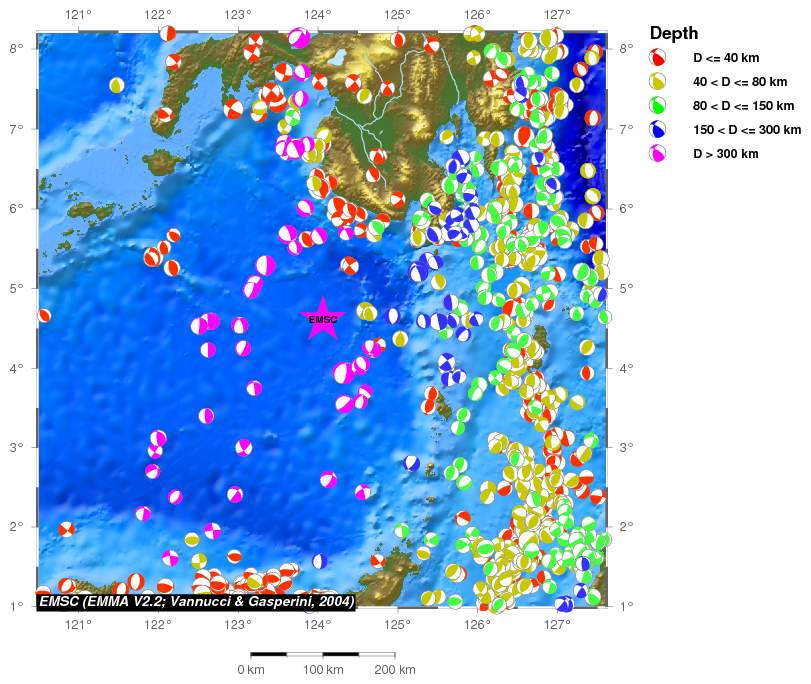
Task: Click the EMSC EMMA V2.2 citation text
Action: pyautogui.click(x=197, y=601)
